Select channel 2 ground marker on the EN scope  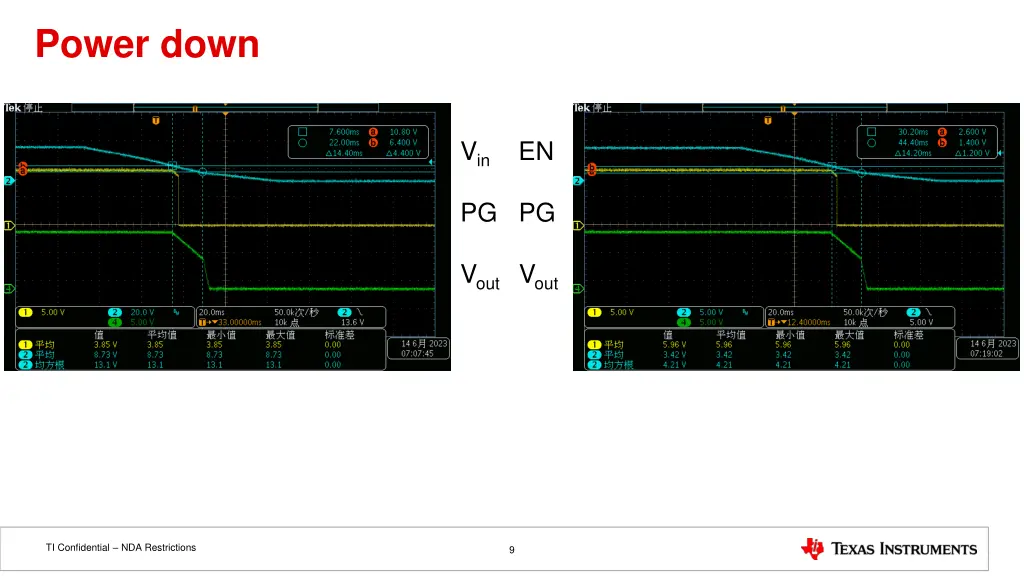click(578, 181)
